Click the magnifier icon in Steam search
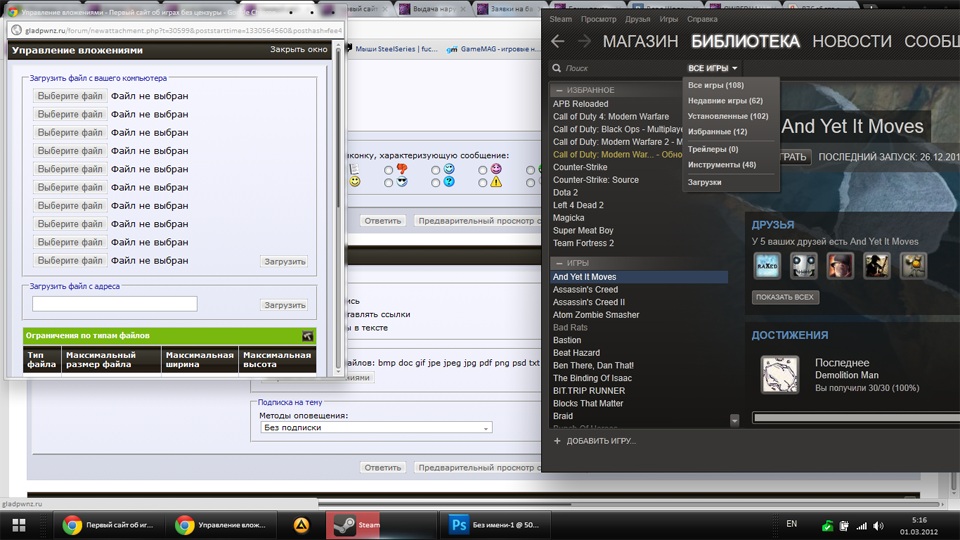The width and height of the screenshot is (960, 540). tap(557, 68)
